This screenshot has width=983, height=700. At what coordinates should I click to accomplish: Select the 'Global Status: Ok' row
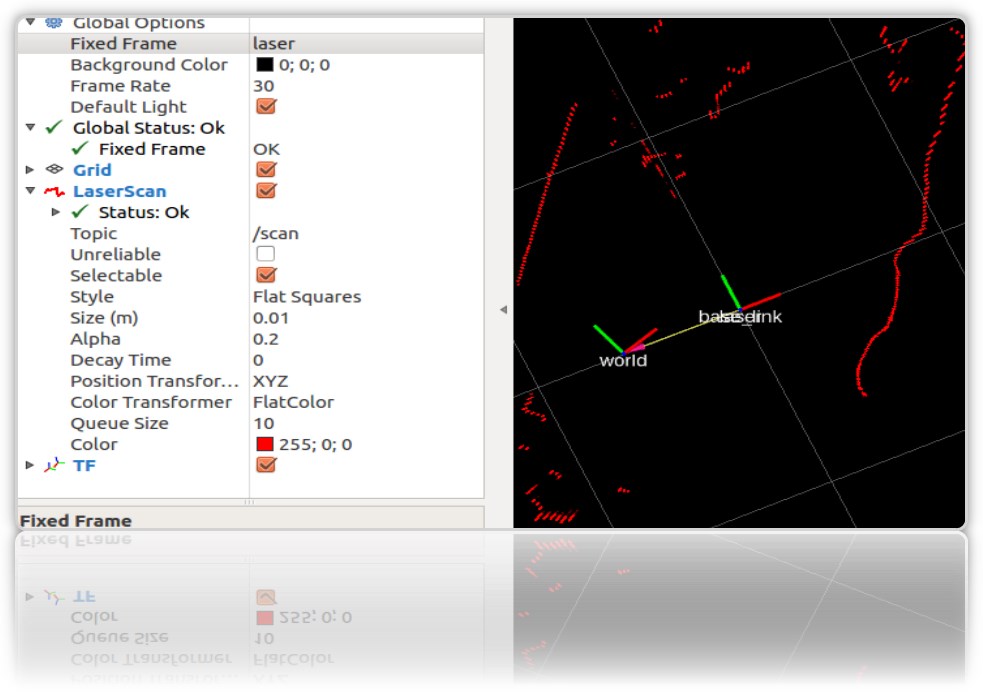(149, 128)
